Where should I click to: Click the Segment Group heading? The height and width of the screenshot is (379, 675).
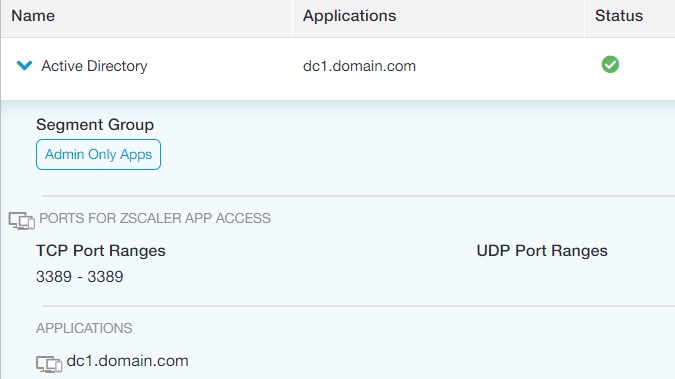[x=95, y=125]
